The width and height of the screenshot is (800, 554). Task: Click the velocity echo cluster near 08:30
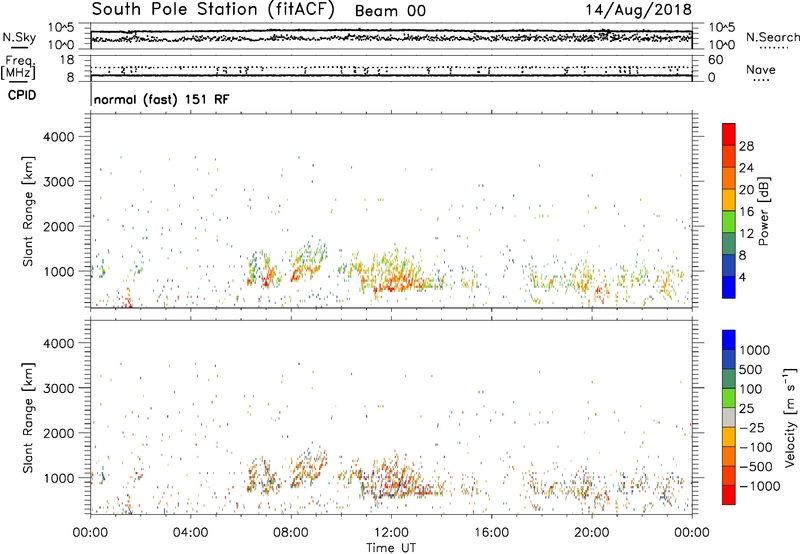pyautogui.click(x=309, y=469)
